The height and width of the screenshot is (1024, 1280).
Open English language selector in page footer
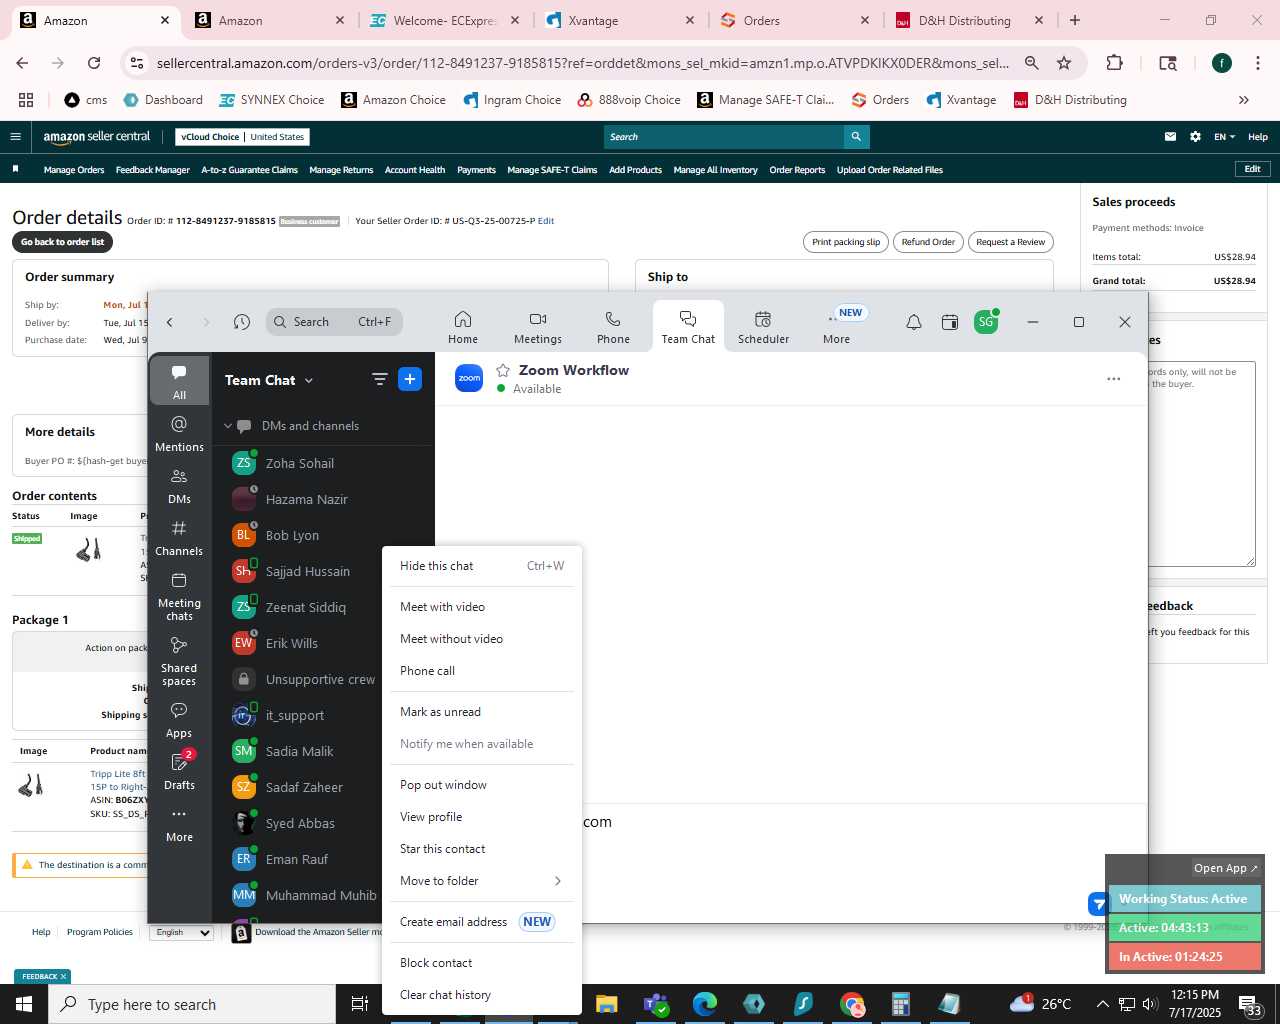pos(181,932)
